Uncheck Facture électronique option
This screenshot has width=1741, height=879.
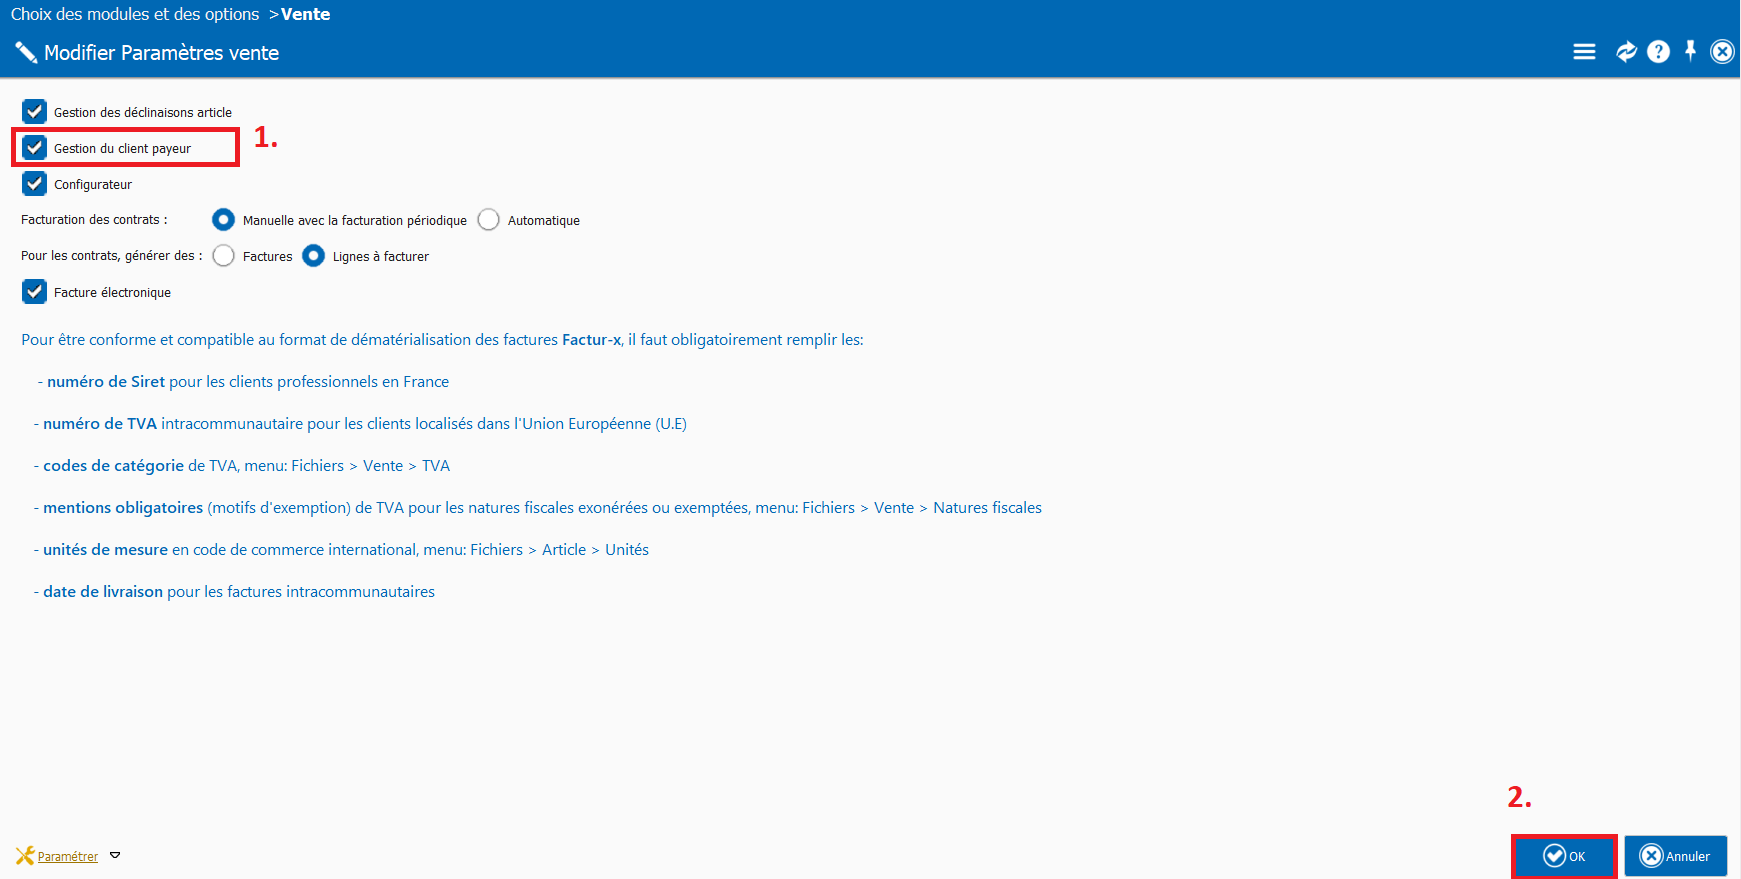(x=35, y=292)
